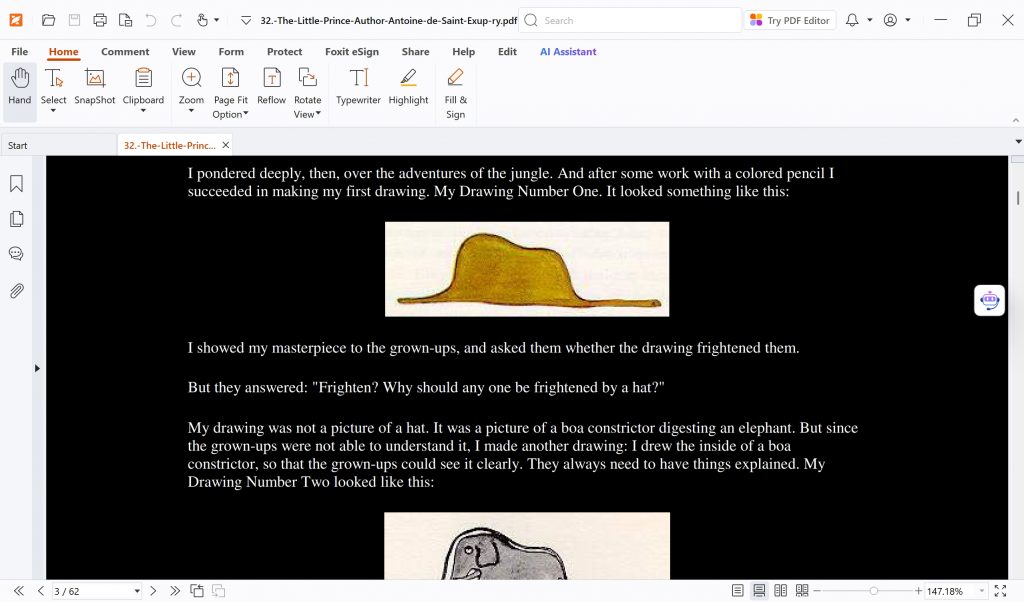The height and width of the screenshot is (602, 1024).
Task: Click the touch mode hand icon
Action: (x=202, y=20)
